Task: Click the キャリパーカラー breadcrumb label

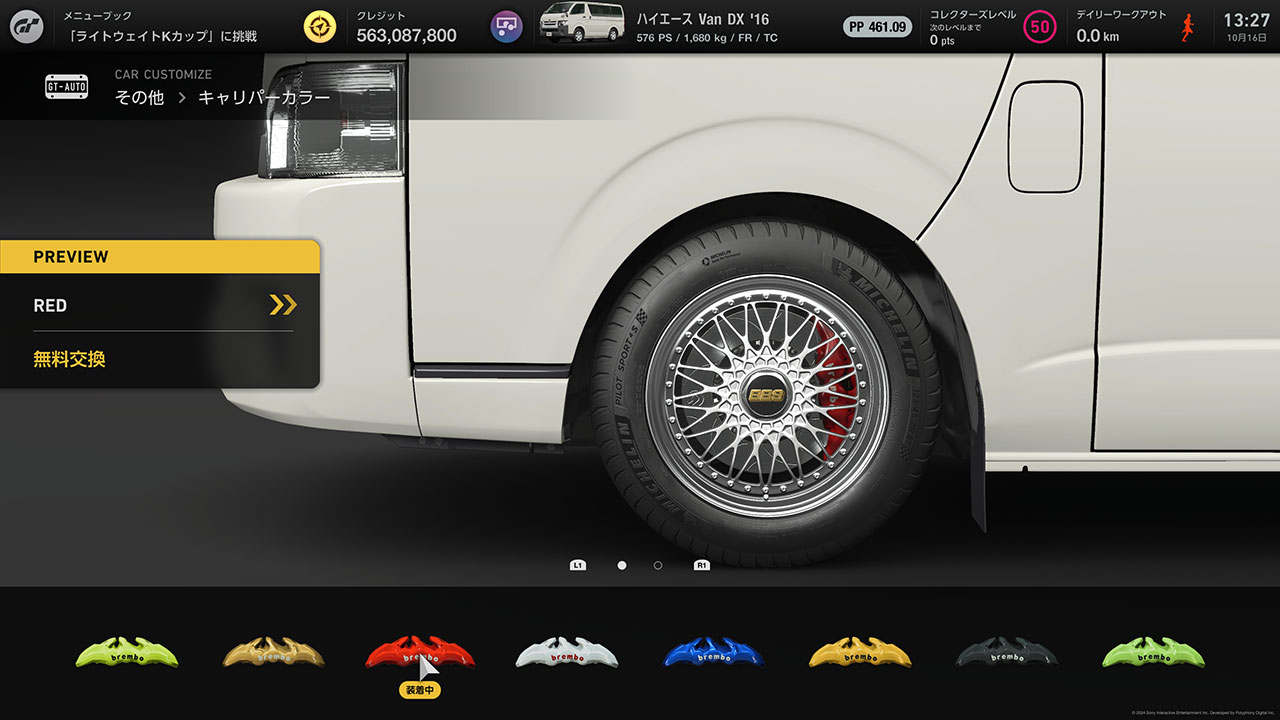Action: [264, 98]
